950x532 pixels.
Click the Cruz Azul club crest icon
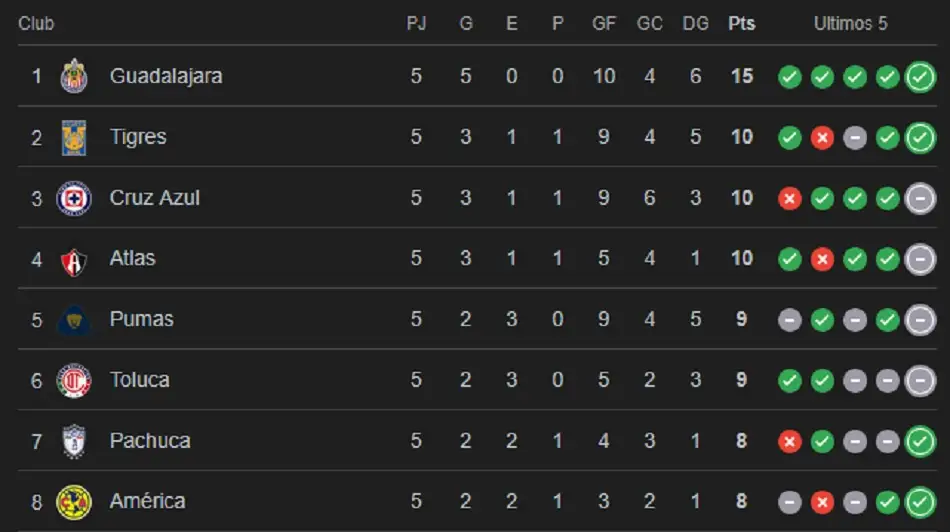point(74,198)
